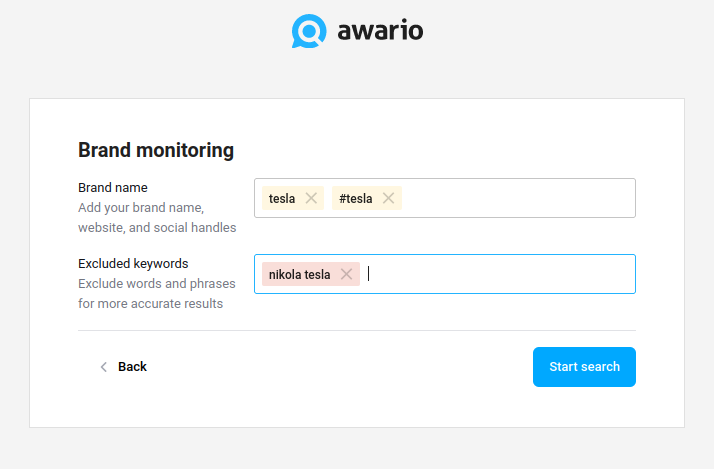Click the Awario logo icon
The height and width of the screenshot is (469, 714).
point(309,31)
